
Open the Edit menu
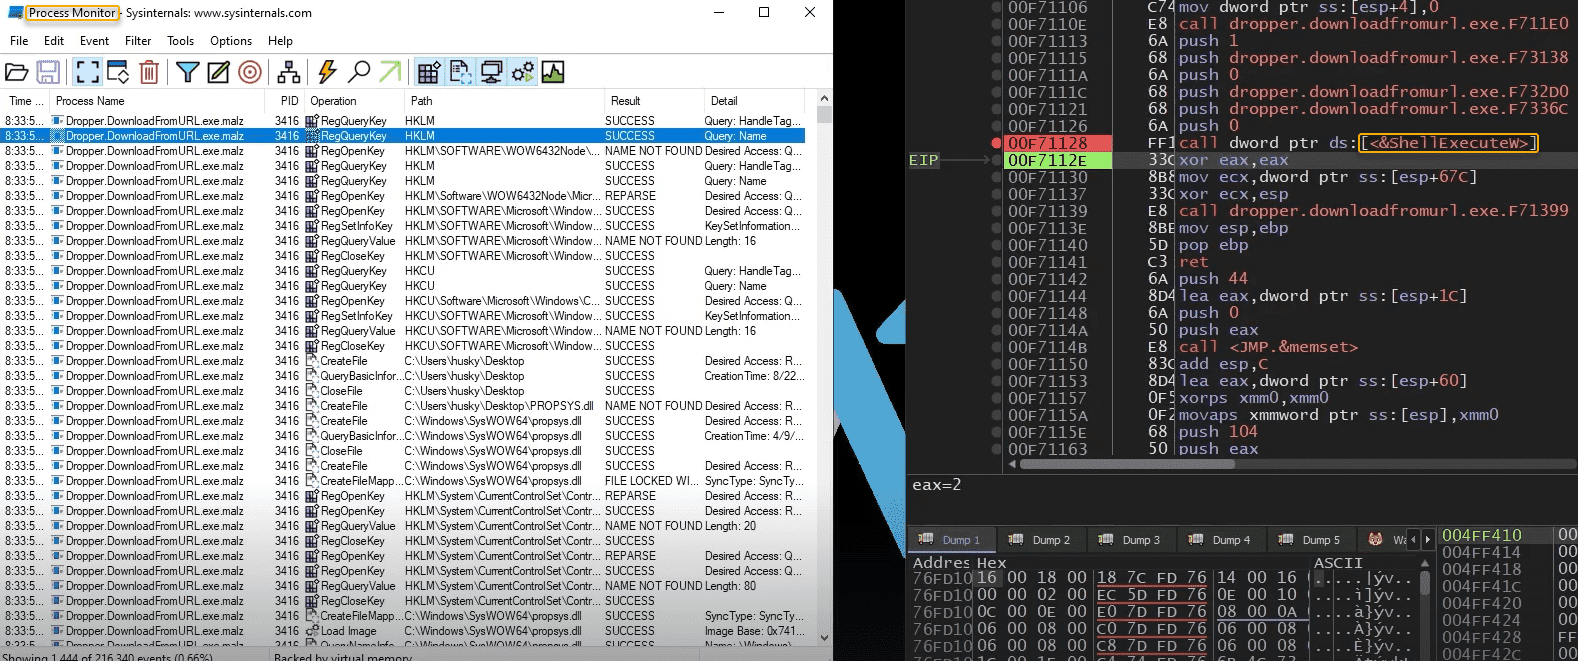point(54,41)
